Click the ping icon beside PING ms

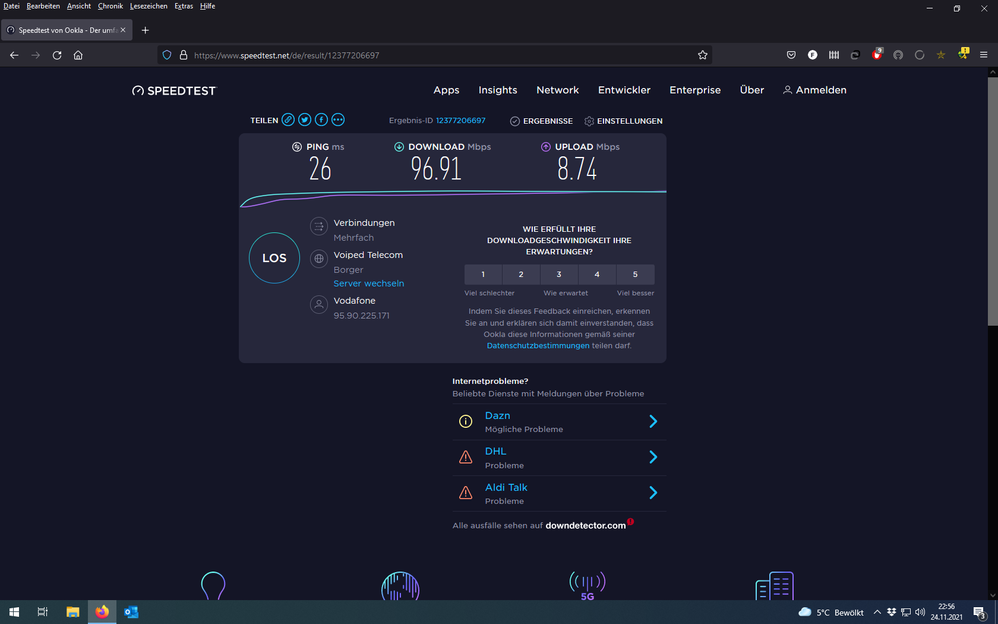click(x=297, y=147)
